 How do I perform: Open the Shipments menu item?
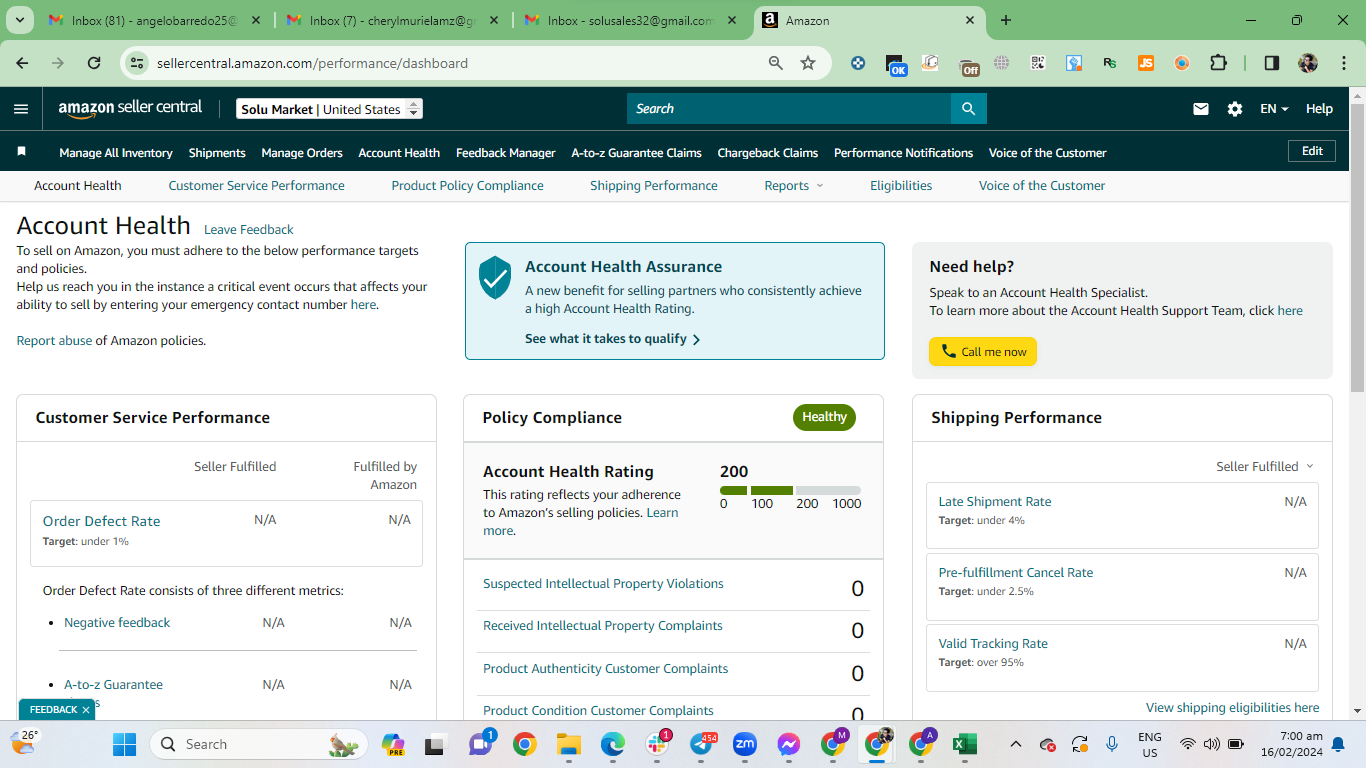coord(217,153)
